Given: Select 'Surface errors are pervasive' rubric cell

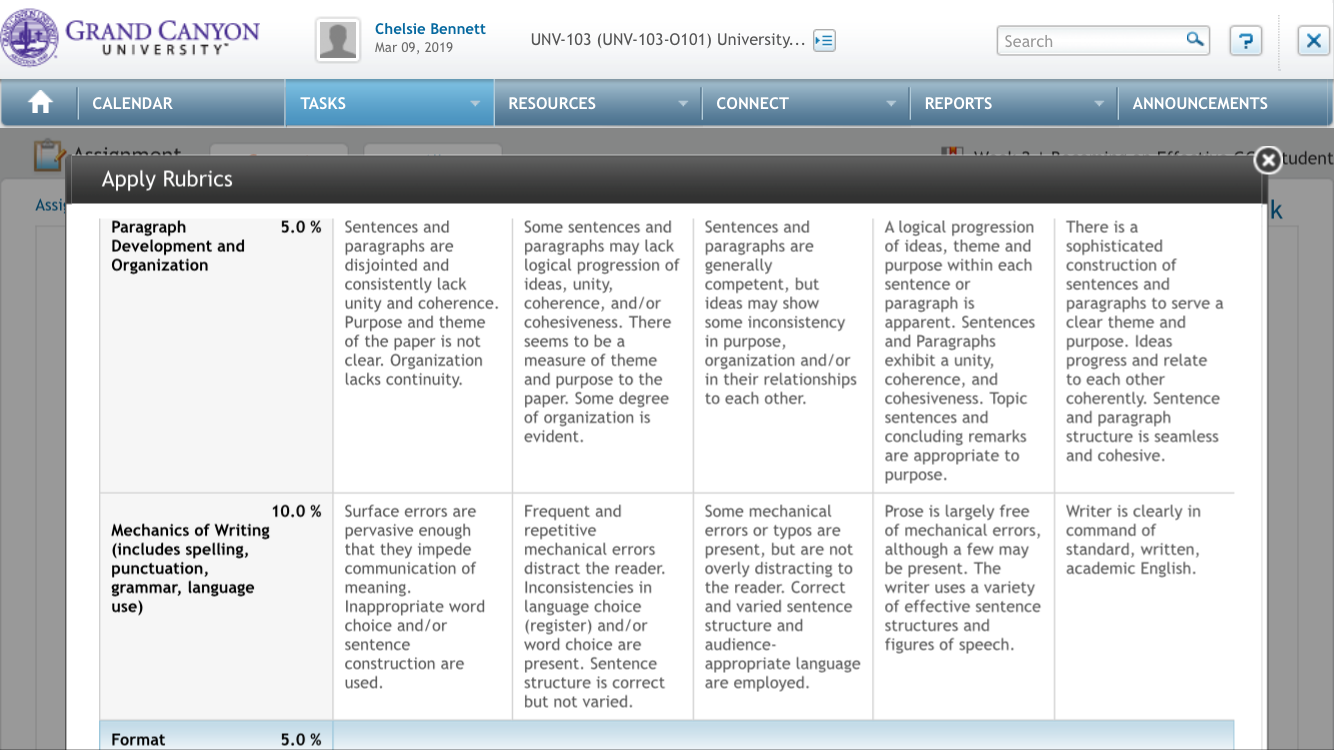Looking at the screenshot, I should coord(423,606).
